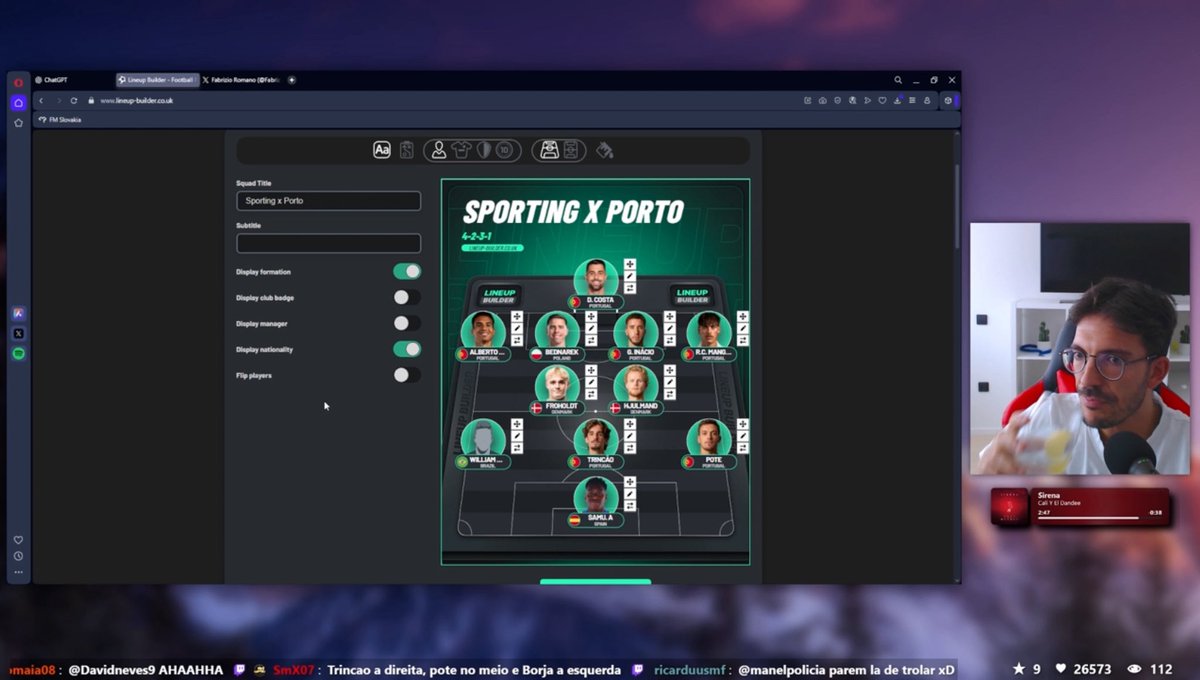Open the text settings Aa icon
The image size is (1200, 680).
tap(382, 150)
